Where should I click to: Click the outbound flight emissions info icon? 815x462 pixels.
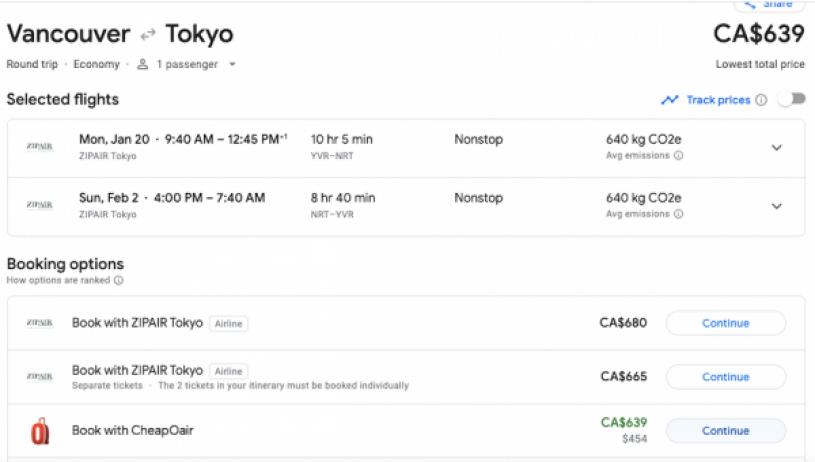(x=678, y=156)
